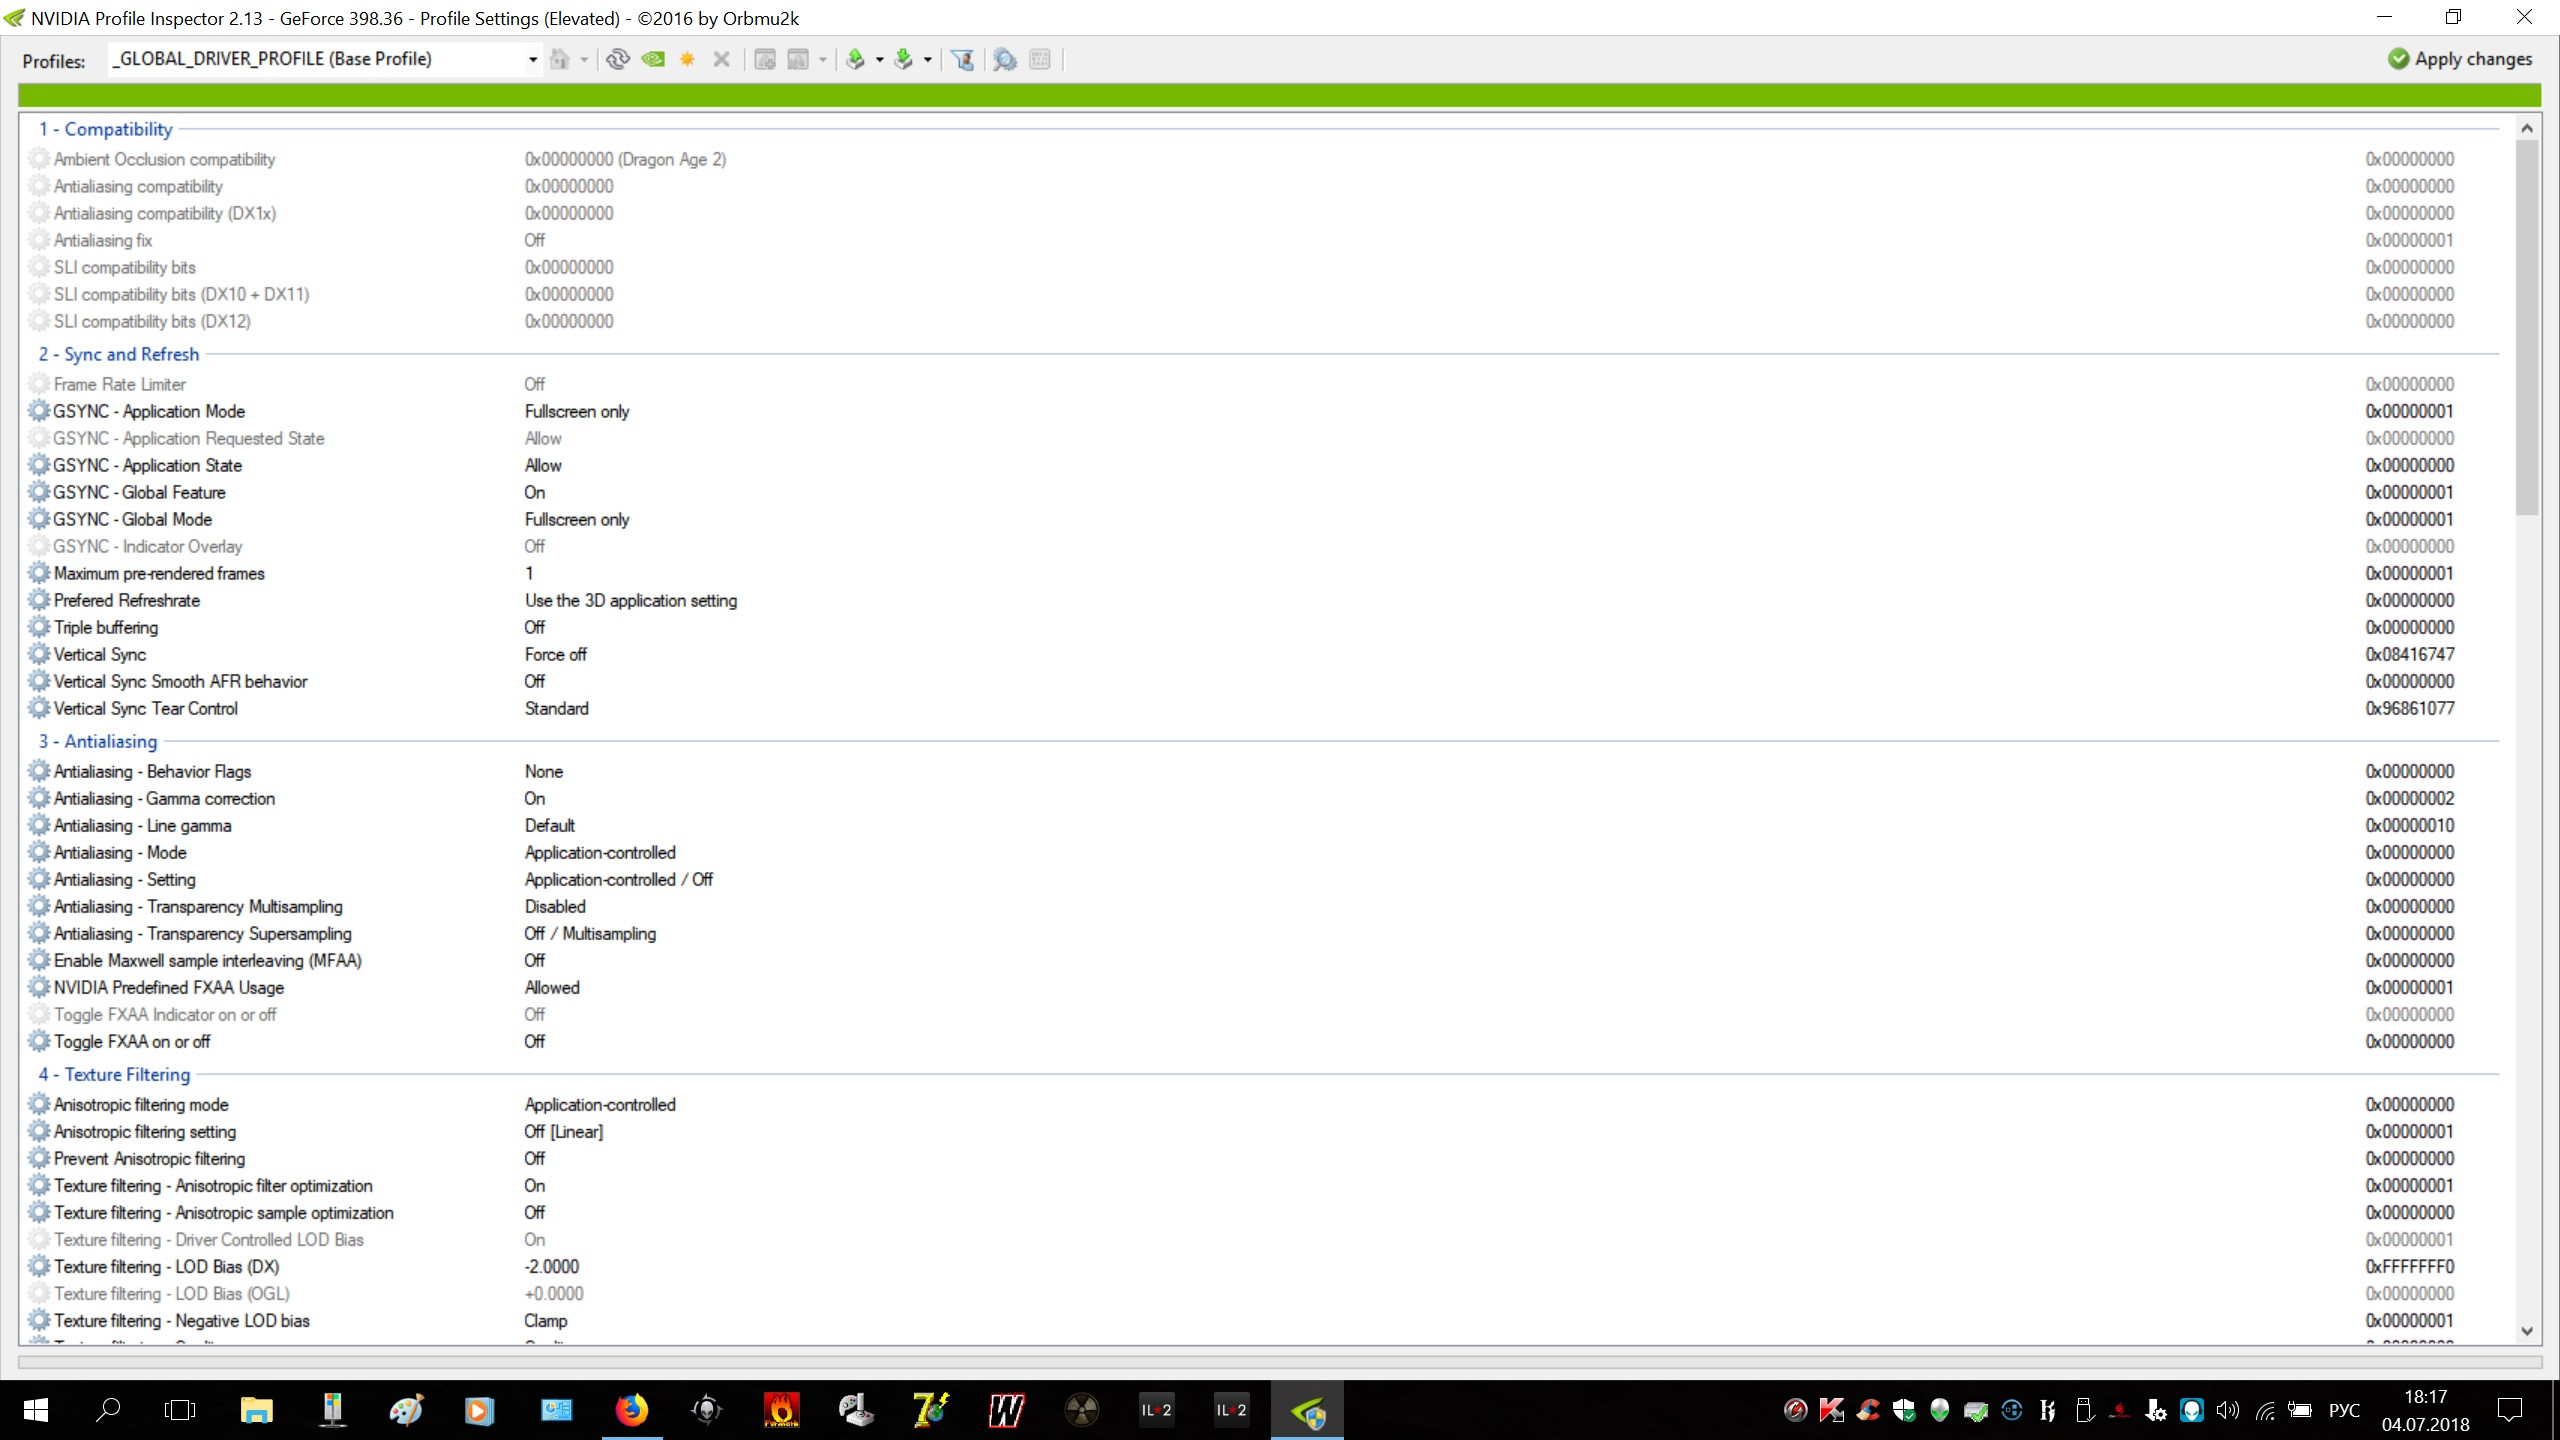The image size is (2560, 1440).
Task: Click gear icon beside Toggle FXAA on or off
Action: tap(39, 1041)
